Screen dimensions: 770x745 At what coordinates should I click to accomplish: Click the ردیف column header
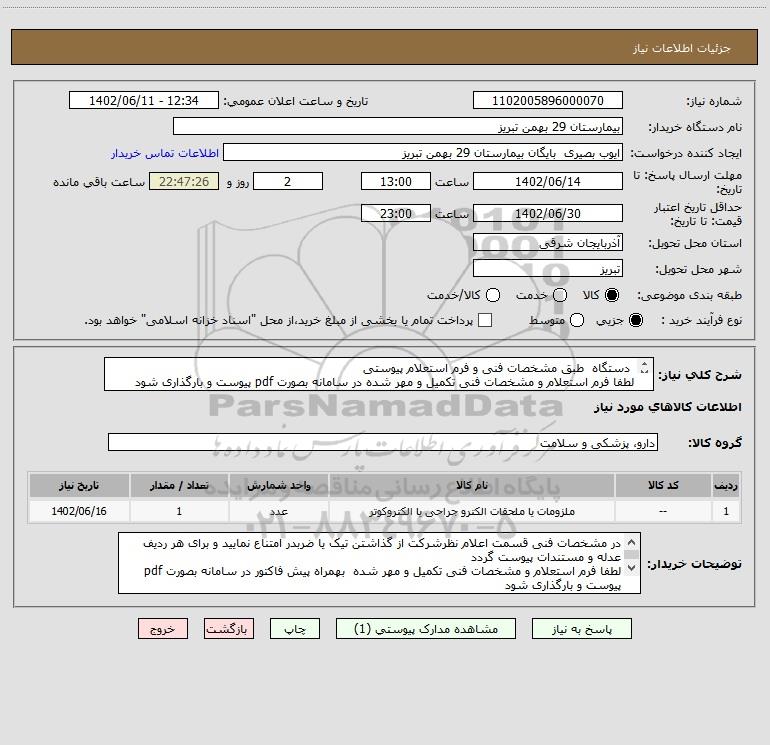point(726,485)
